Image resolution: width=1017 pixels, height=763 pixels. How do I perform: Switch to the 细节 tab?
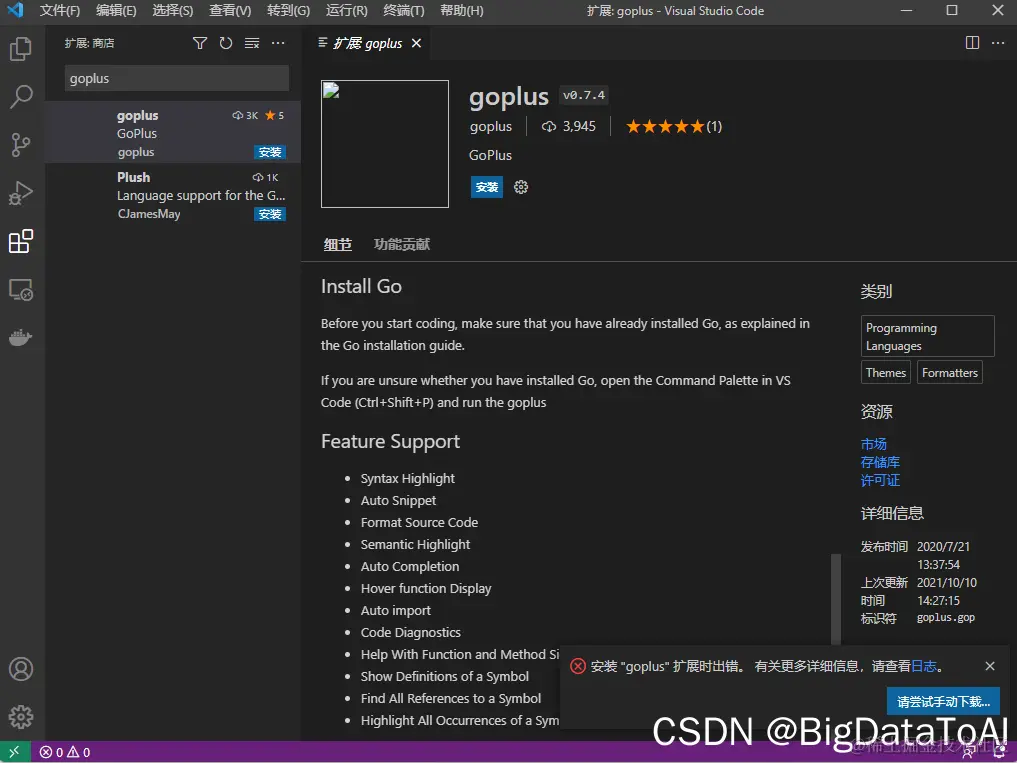click(x=337, y=245)
